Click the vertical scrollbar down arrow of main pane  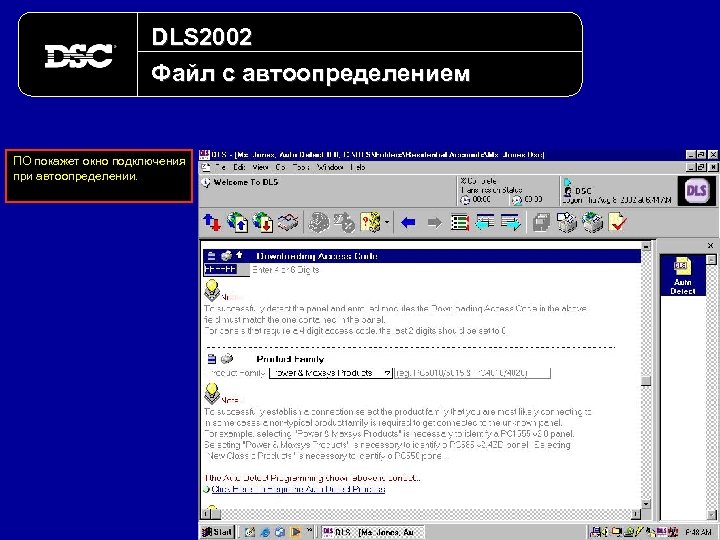[x=646, y=504]
